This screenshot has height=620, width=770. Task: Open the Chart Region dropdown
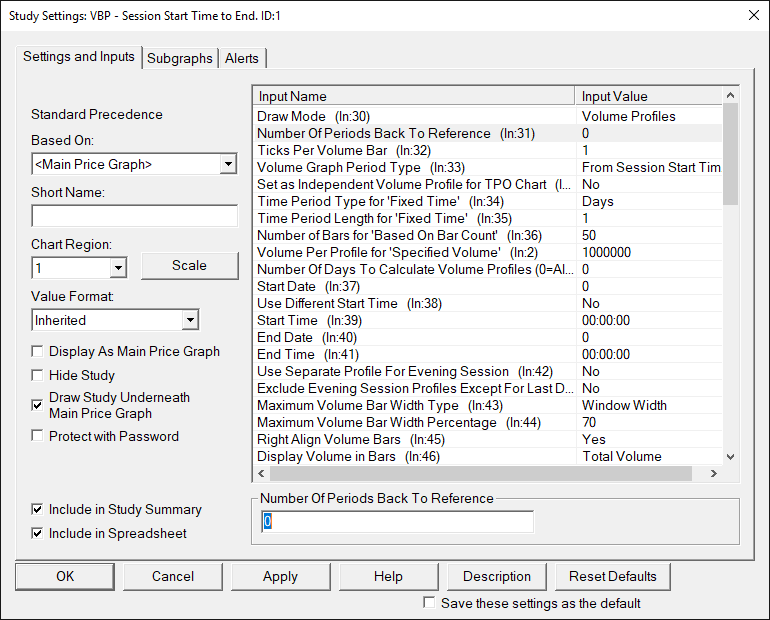[118, 268]
